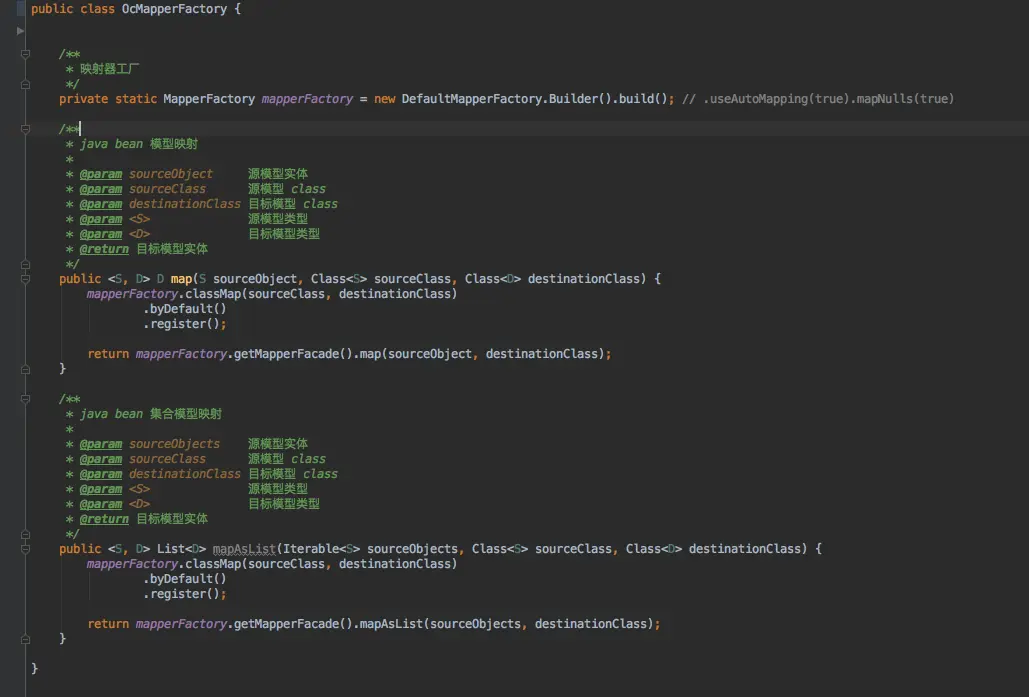
Task: Click the fold marker on the */ line above mapAsList
Action: [x=26, y=534]
